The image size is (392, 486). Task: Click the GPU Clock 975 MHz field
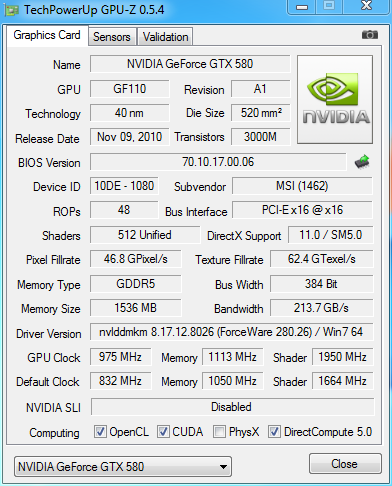120,357
